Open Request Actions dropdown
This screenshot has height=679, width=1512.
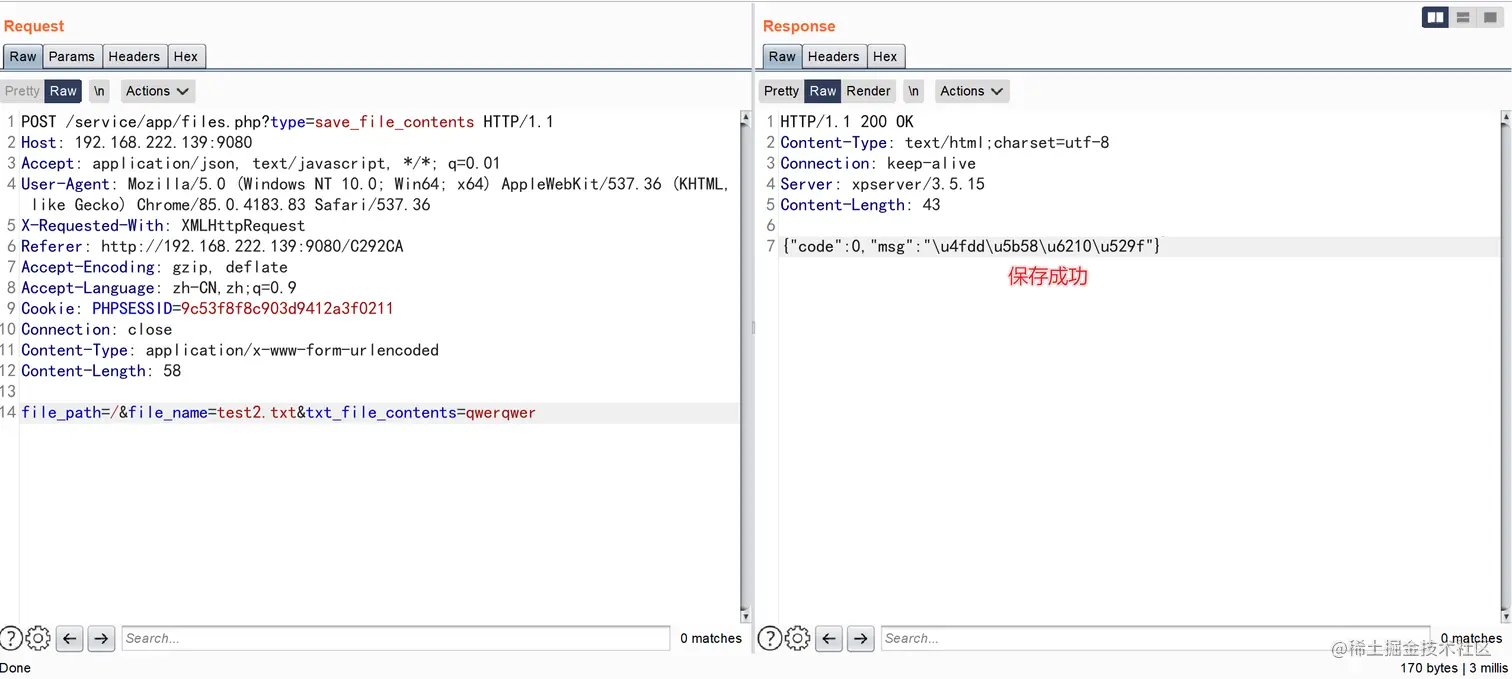(157, 91)
